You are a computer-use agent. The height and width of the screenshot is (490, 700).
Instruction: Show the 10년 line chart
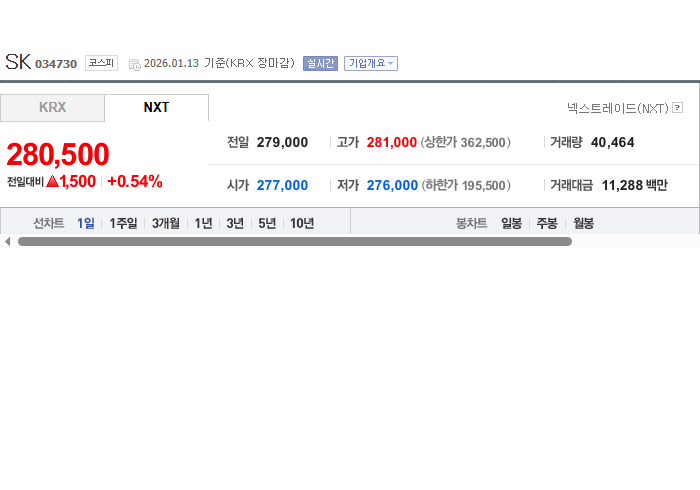(x=302, y=223)
